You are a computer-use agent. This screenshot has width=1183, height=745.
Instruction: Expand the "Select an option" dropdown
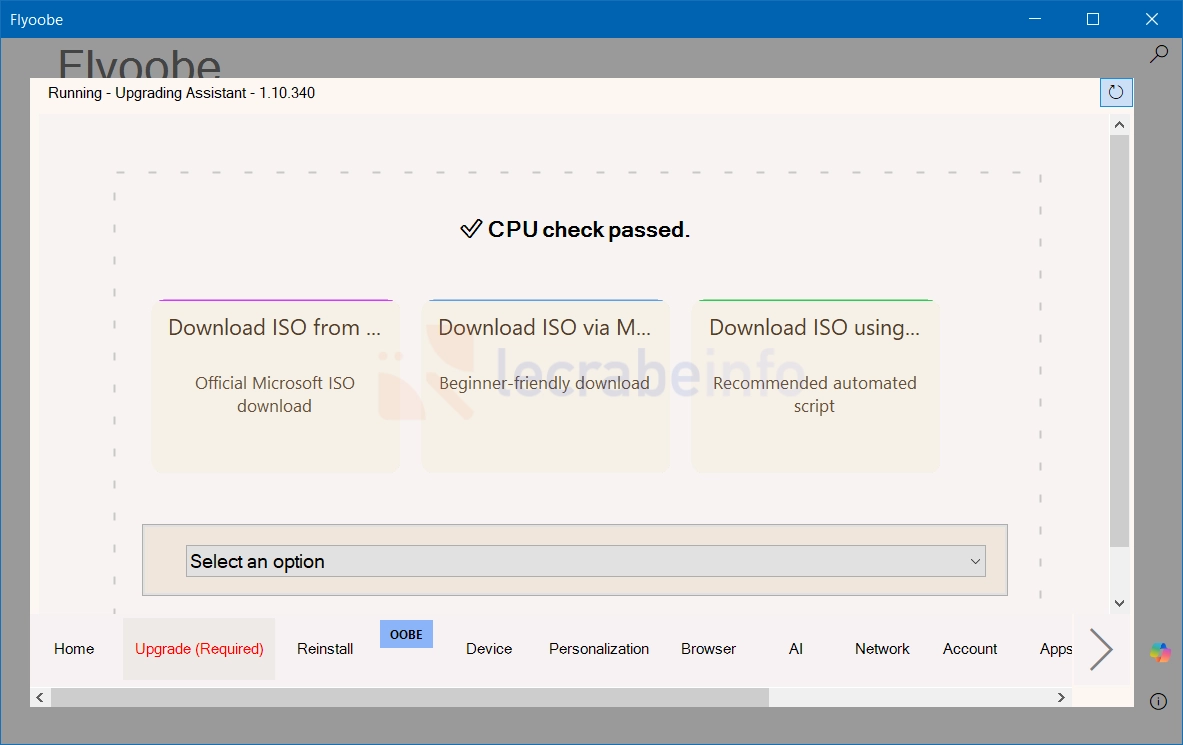[x=585, y=562]
